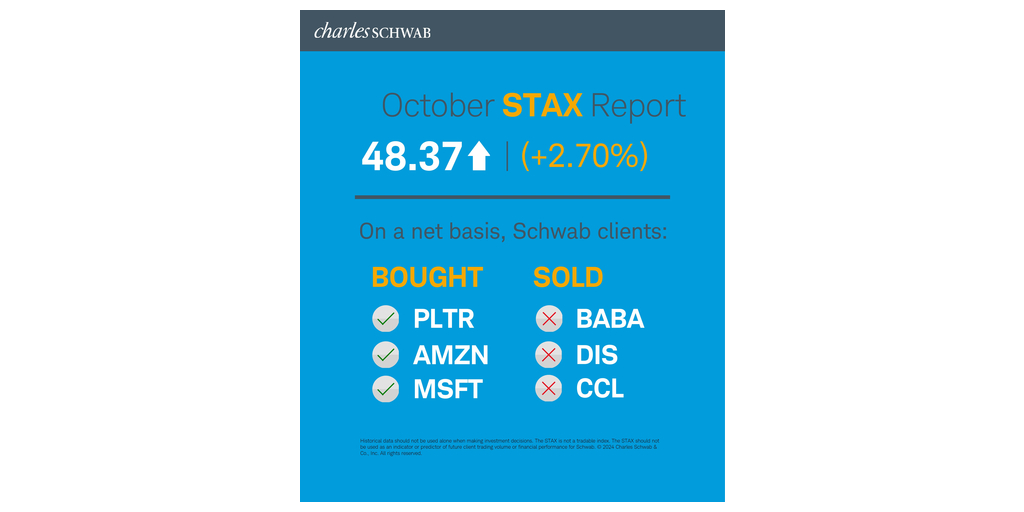Click the (+2.70%) change figure
Image resolution: width=1024 pixels, height=512 pixels.
584,156
